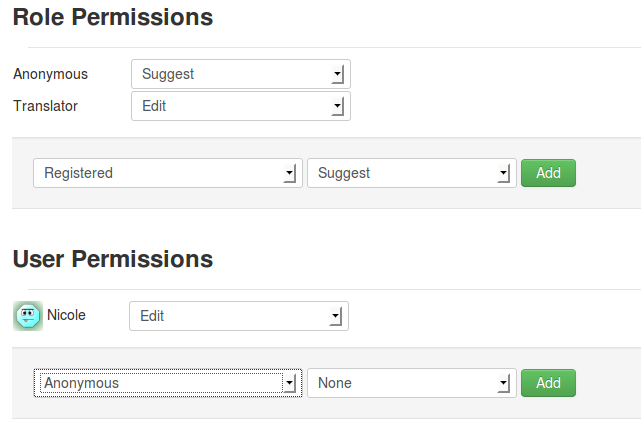Viewport: 641px width, 433px height.
Task: Click the arrow on Anonymous role's Suggest dropdown
Action: coord(337,74)
